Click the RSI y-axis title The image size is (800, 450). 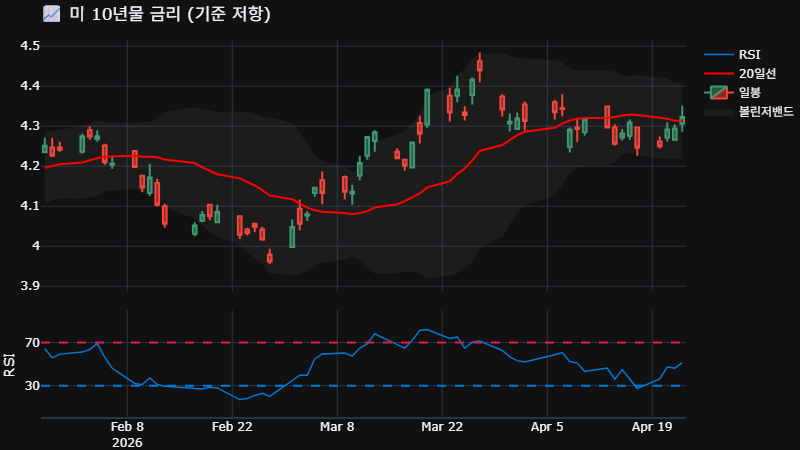(x=9, y=364)
